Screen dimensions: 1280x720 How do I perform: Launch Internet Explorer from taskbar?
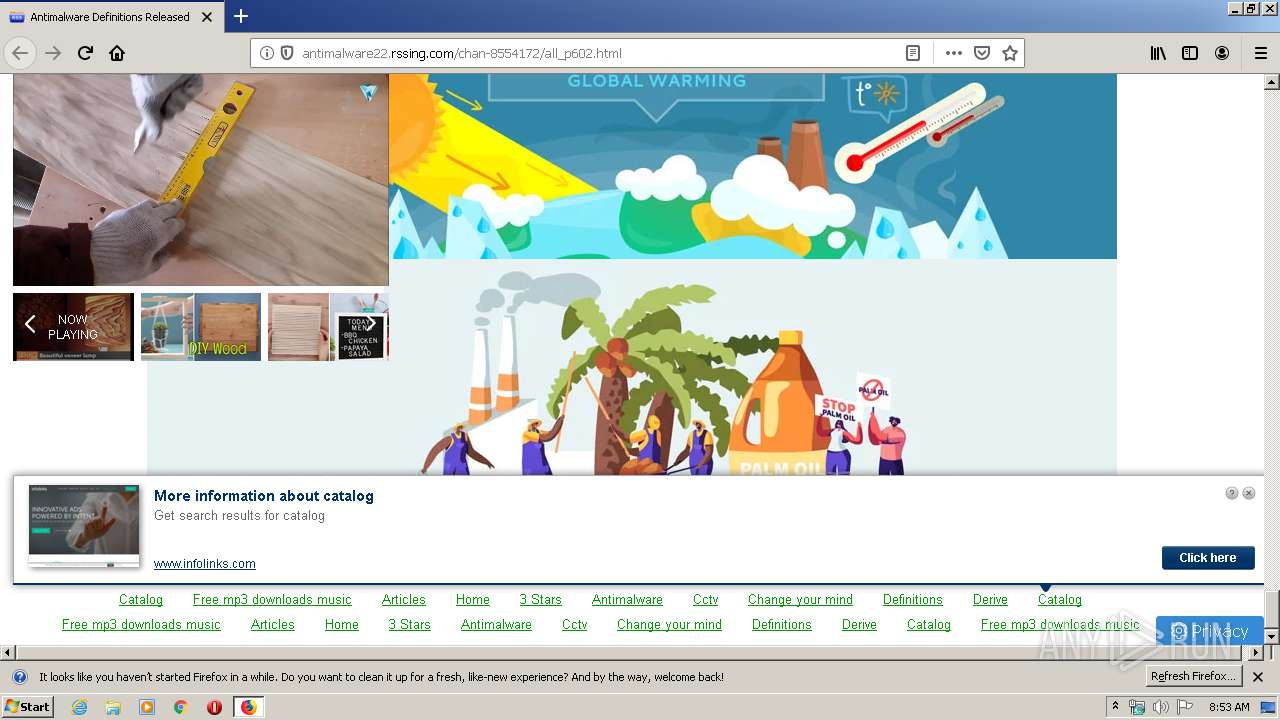tap(79, 707)
